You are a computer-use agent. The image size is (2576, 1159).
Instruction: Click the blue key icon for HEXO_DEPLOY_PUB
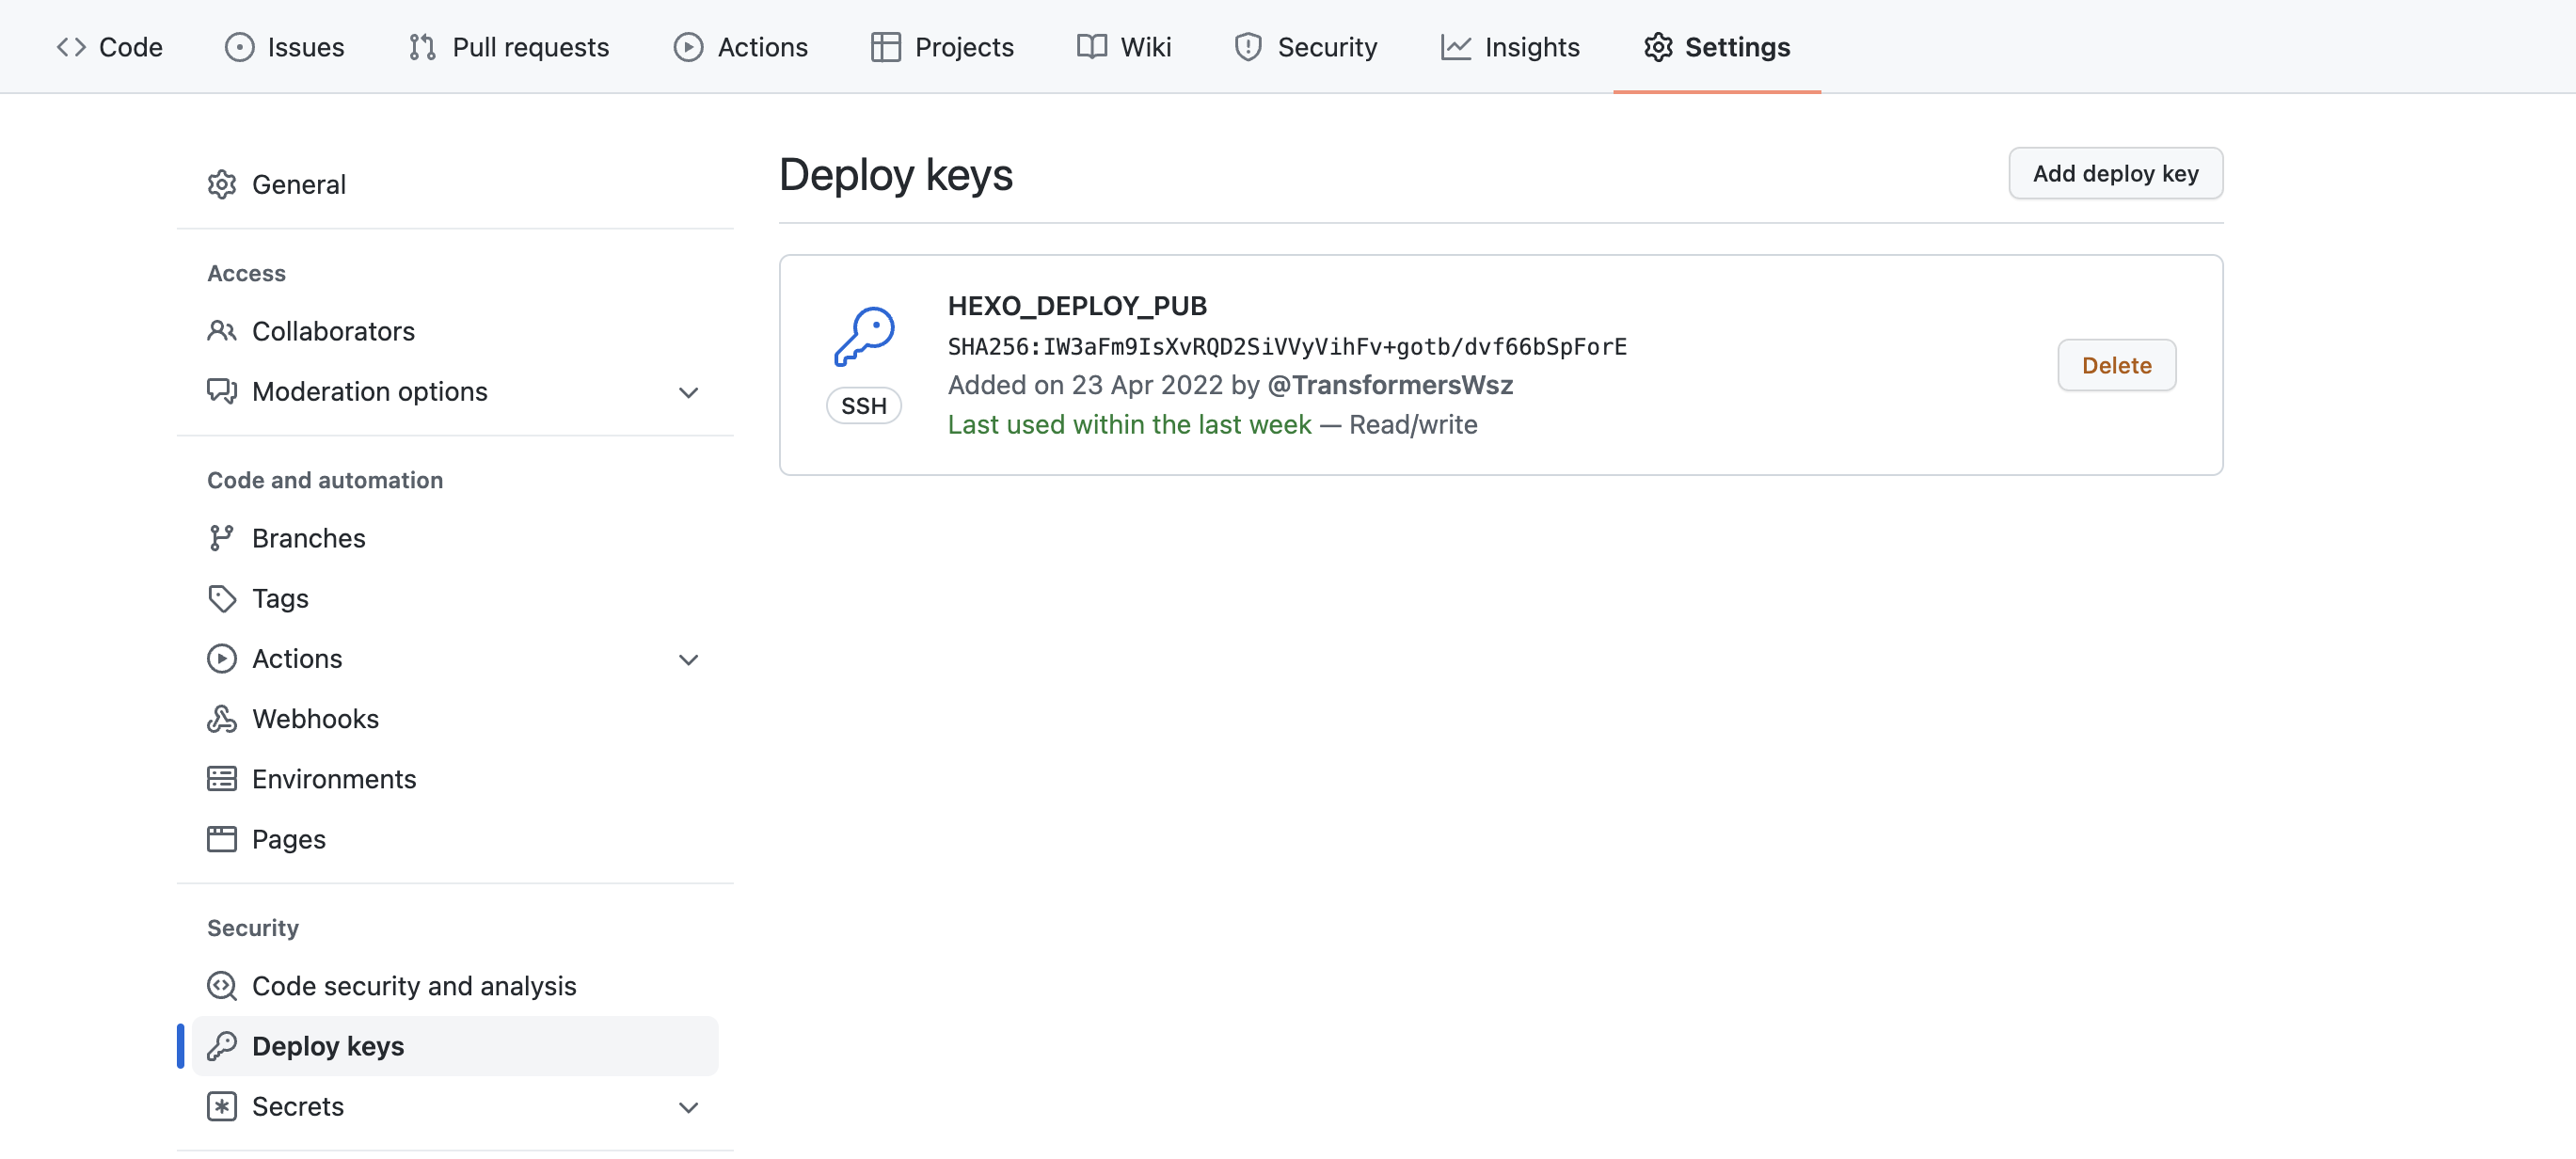click(864, 336)
